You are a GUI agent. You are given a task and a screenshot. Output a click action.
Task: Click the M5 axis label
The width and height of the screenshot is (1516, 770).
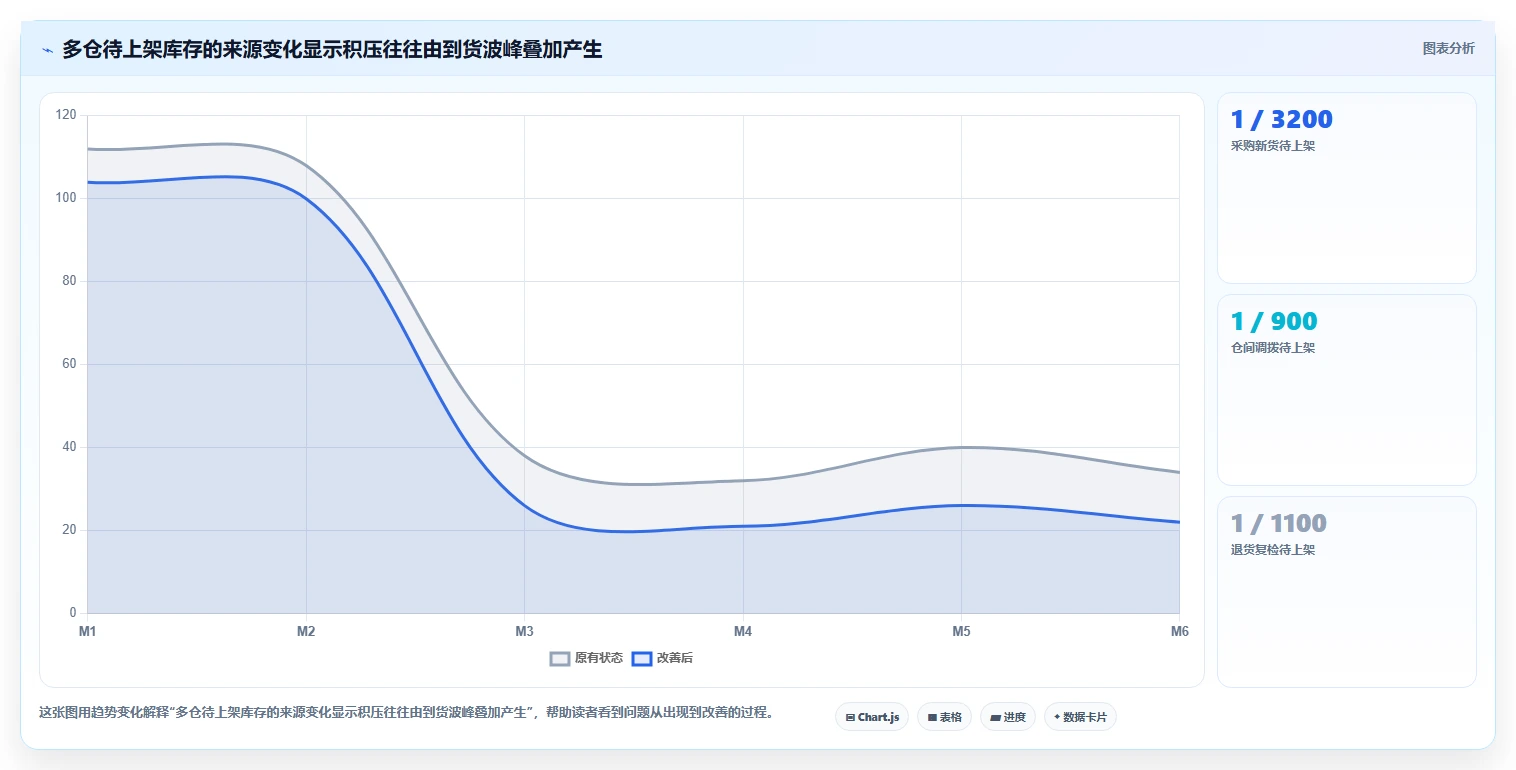961,632
